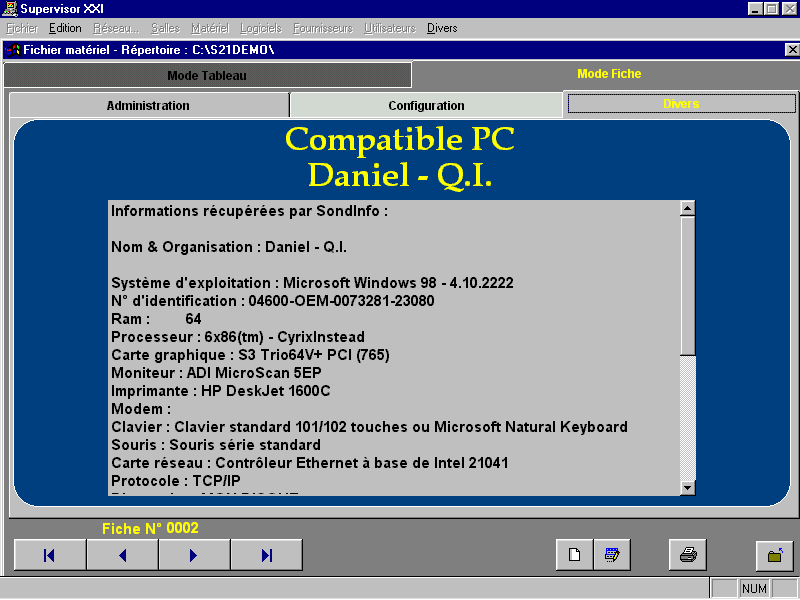Click the 'Ram : 64' line

(156, 319)
